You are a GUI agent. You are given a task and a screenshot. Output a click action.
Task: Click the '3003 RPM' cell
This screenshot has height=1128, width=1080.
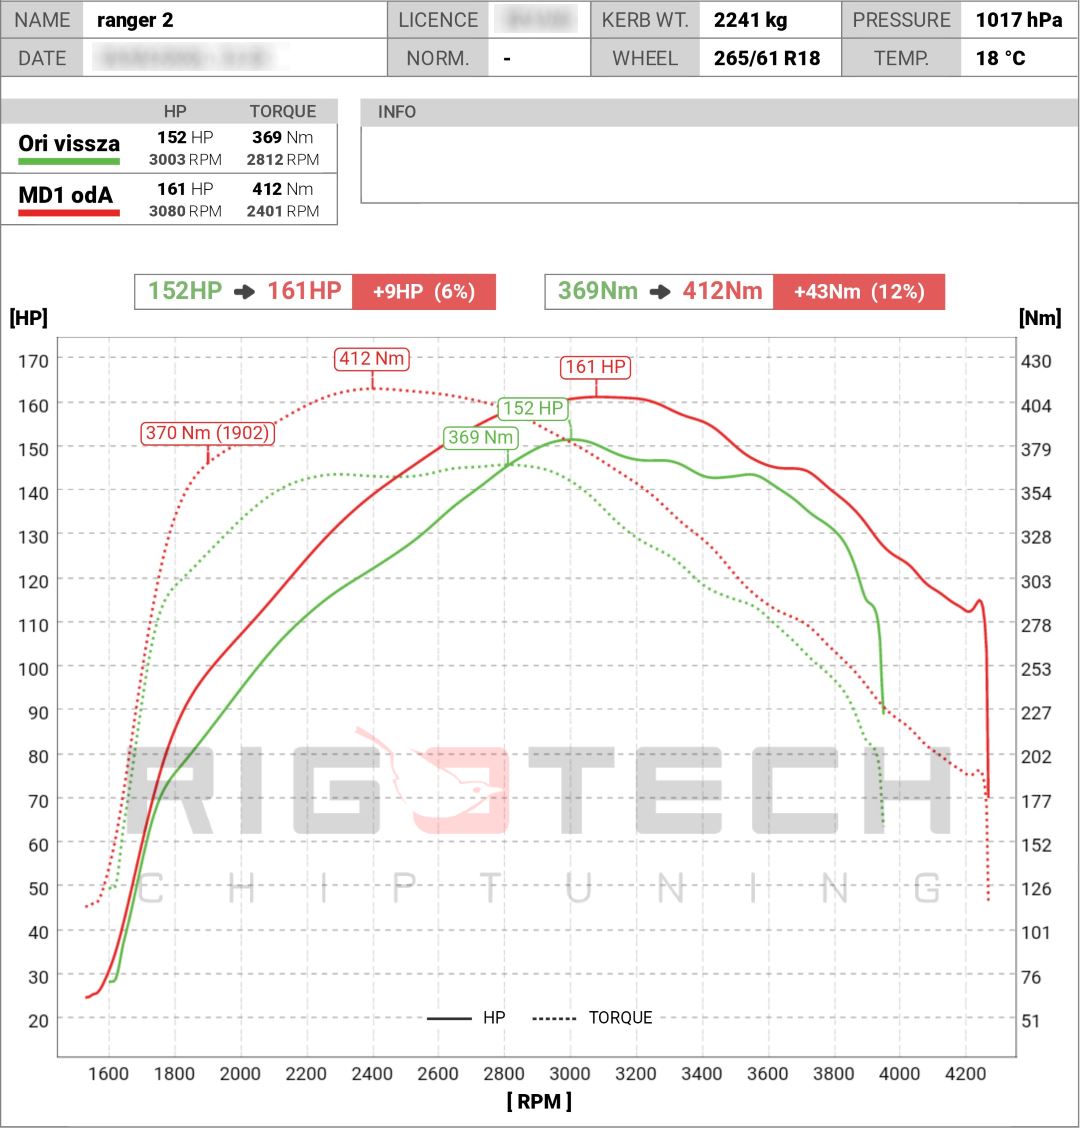click(185, 160)
